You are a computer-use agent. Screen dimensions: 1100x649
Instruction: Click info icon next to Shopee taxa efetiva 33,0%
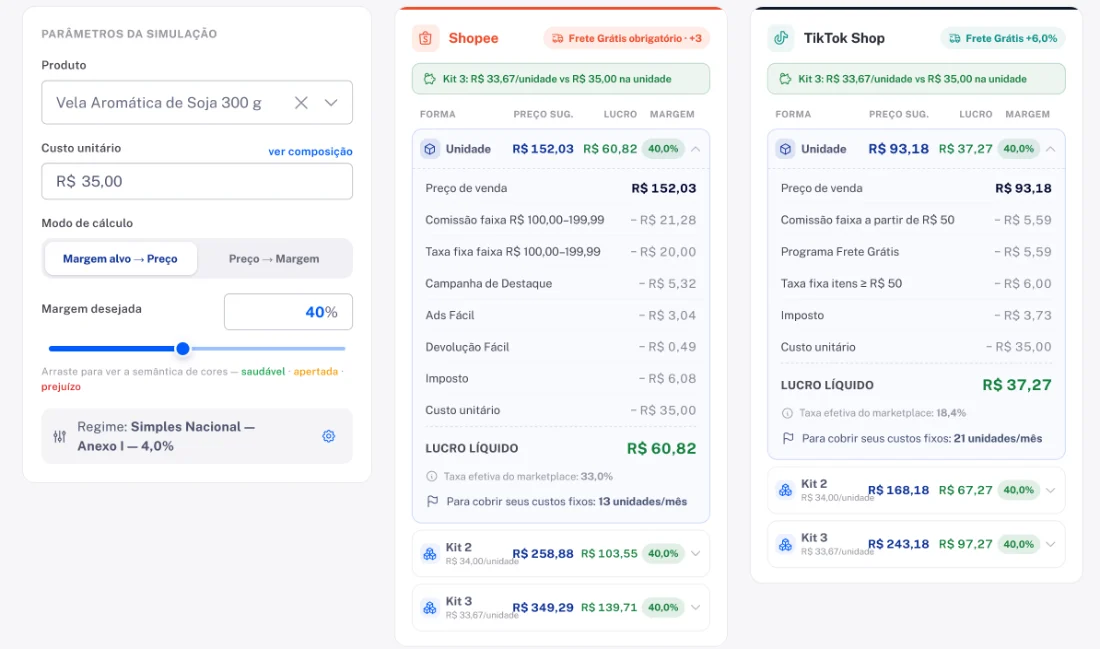point(431,476)
